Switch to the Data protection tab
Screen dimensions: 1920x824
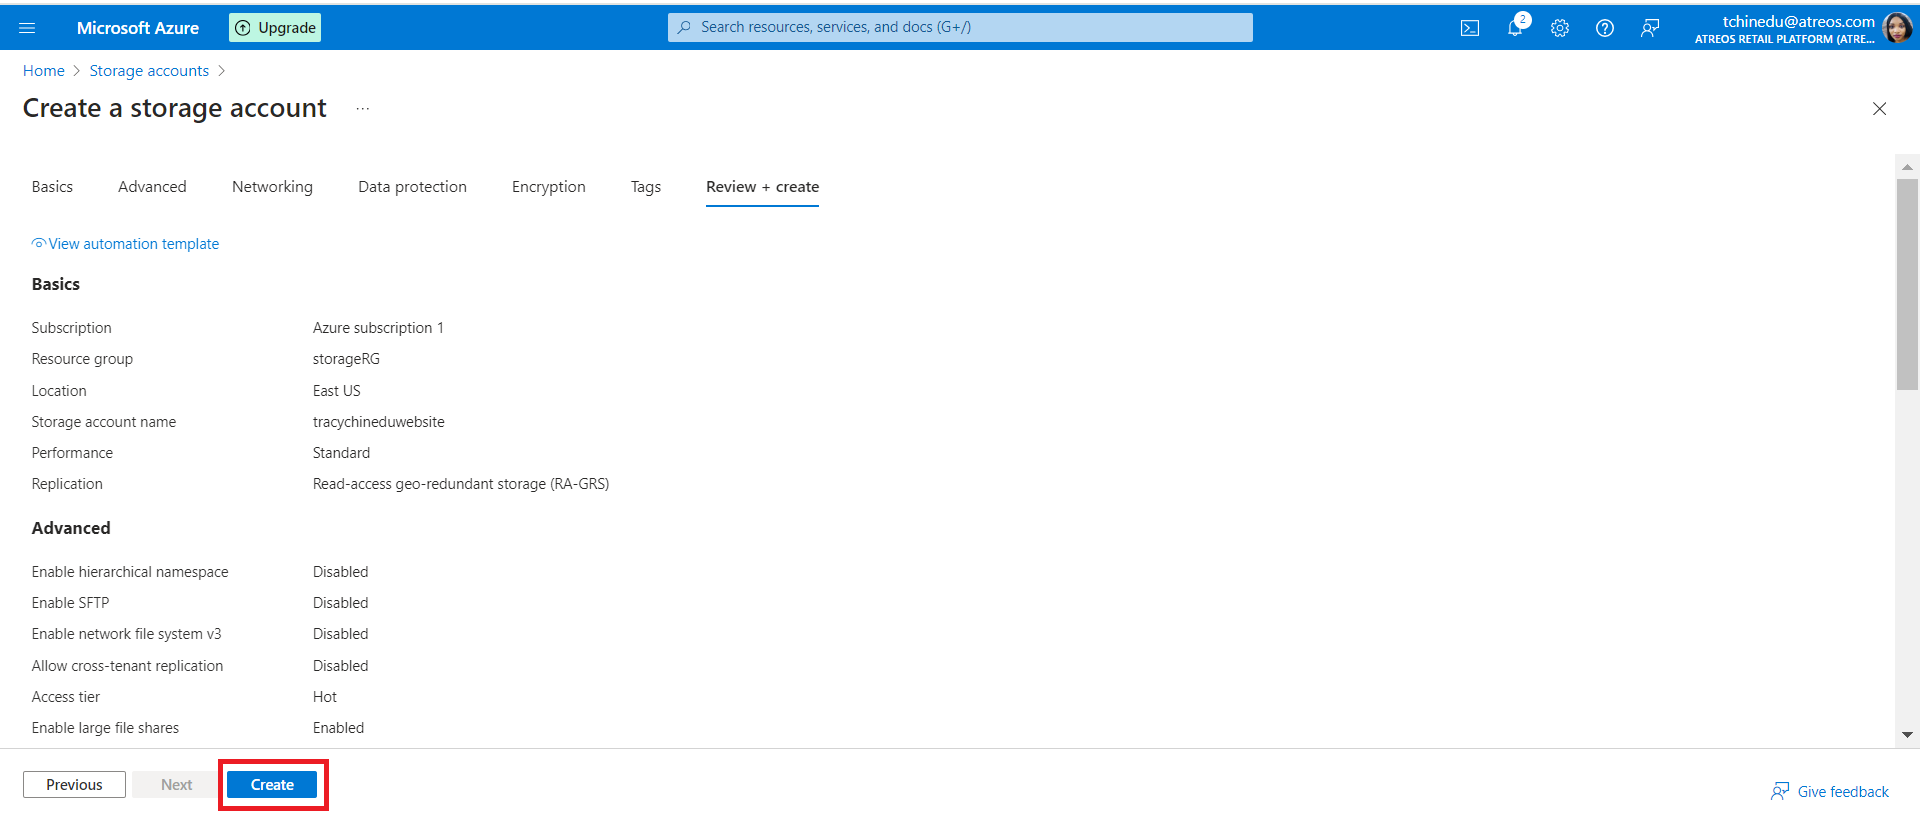[x=412, y=187]
